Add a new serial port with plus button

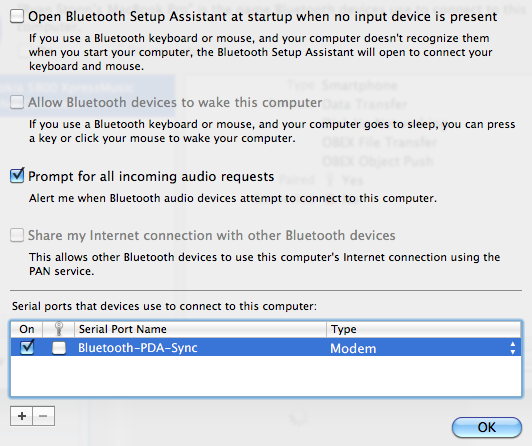click(22, 416)
